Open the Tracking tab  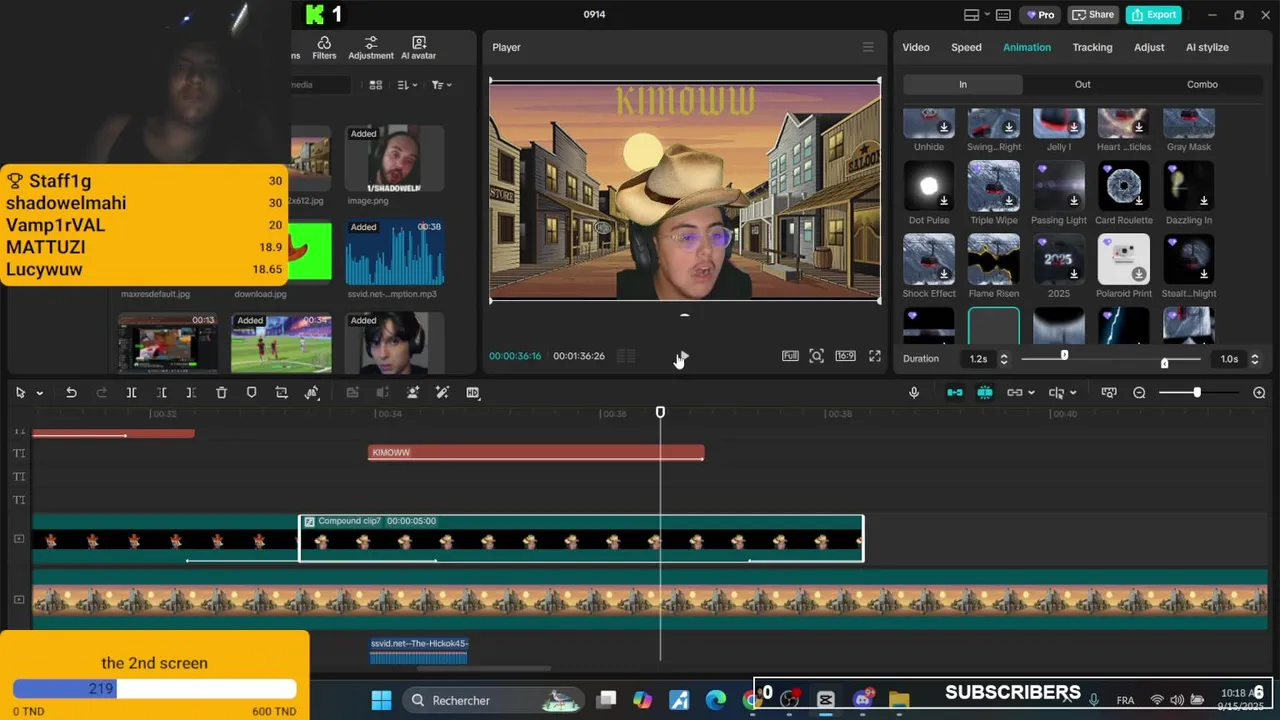(x=1092, y=47)
